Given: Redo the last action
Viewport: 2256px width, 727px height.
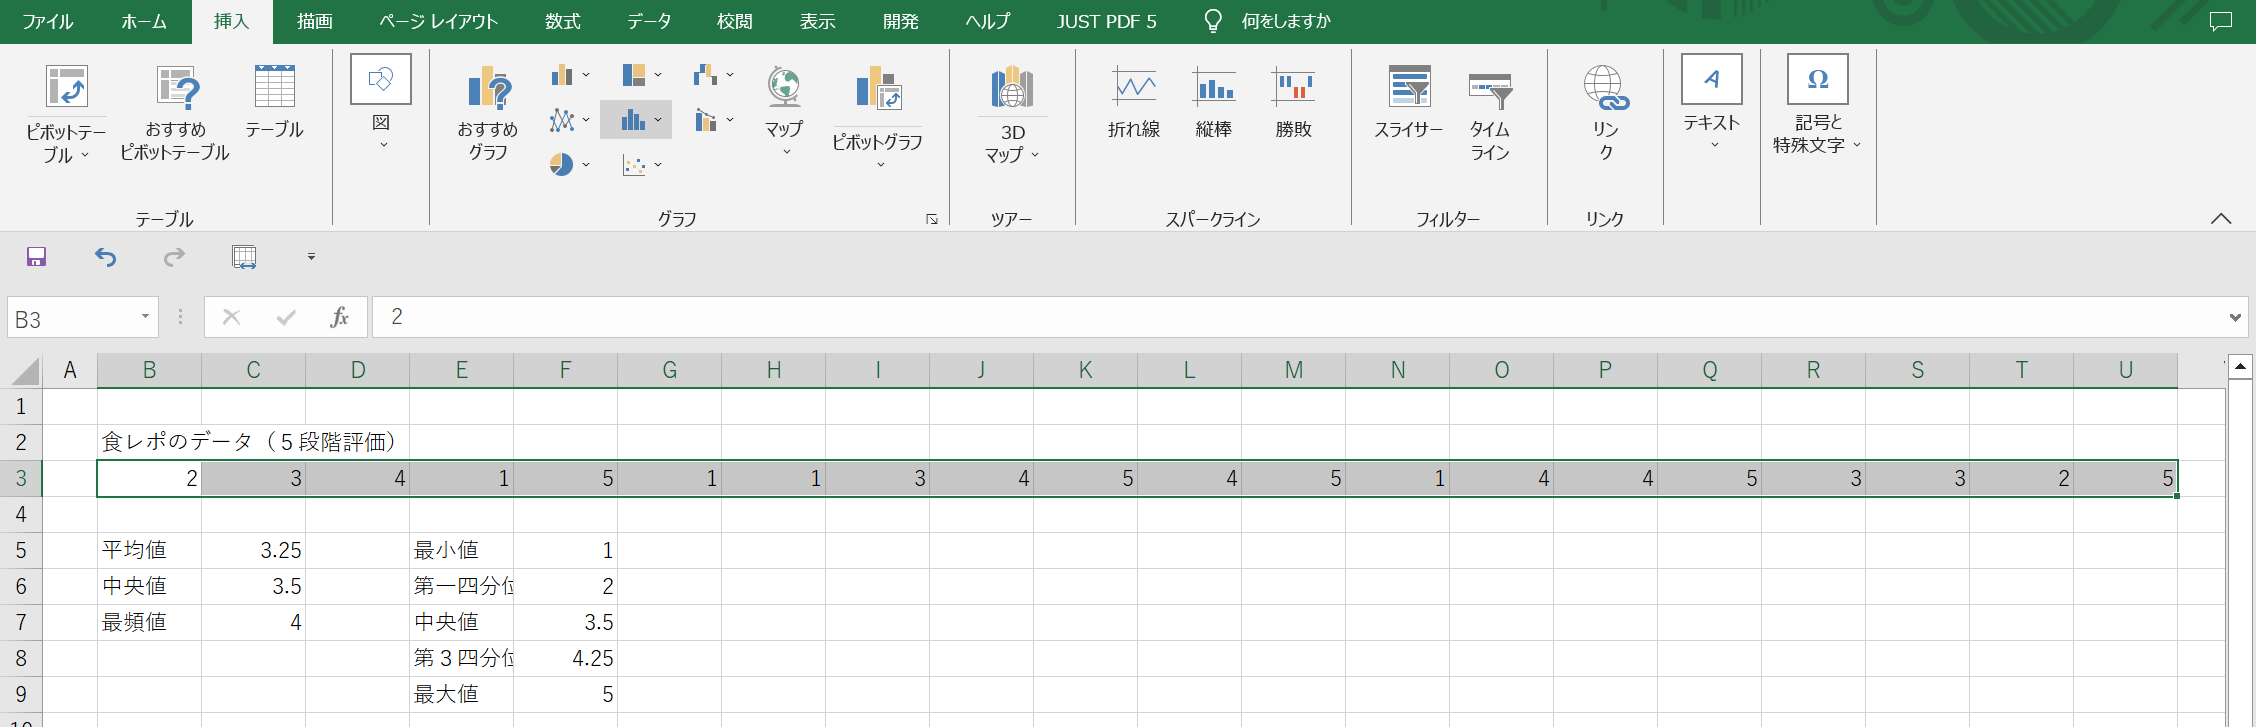Looking at the screenshot, I should [174, 257].
